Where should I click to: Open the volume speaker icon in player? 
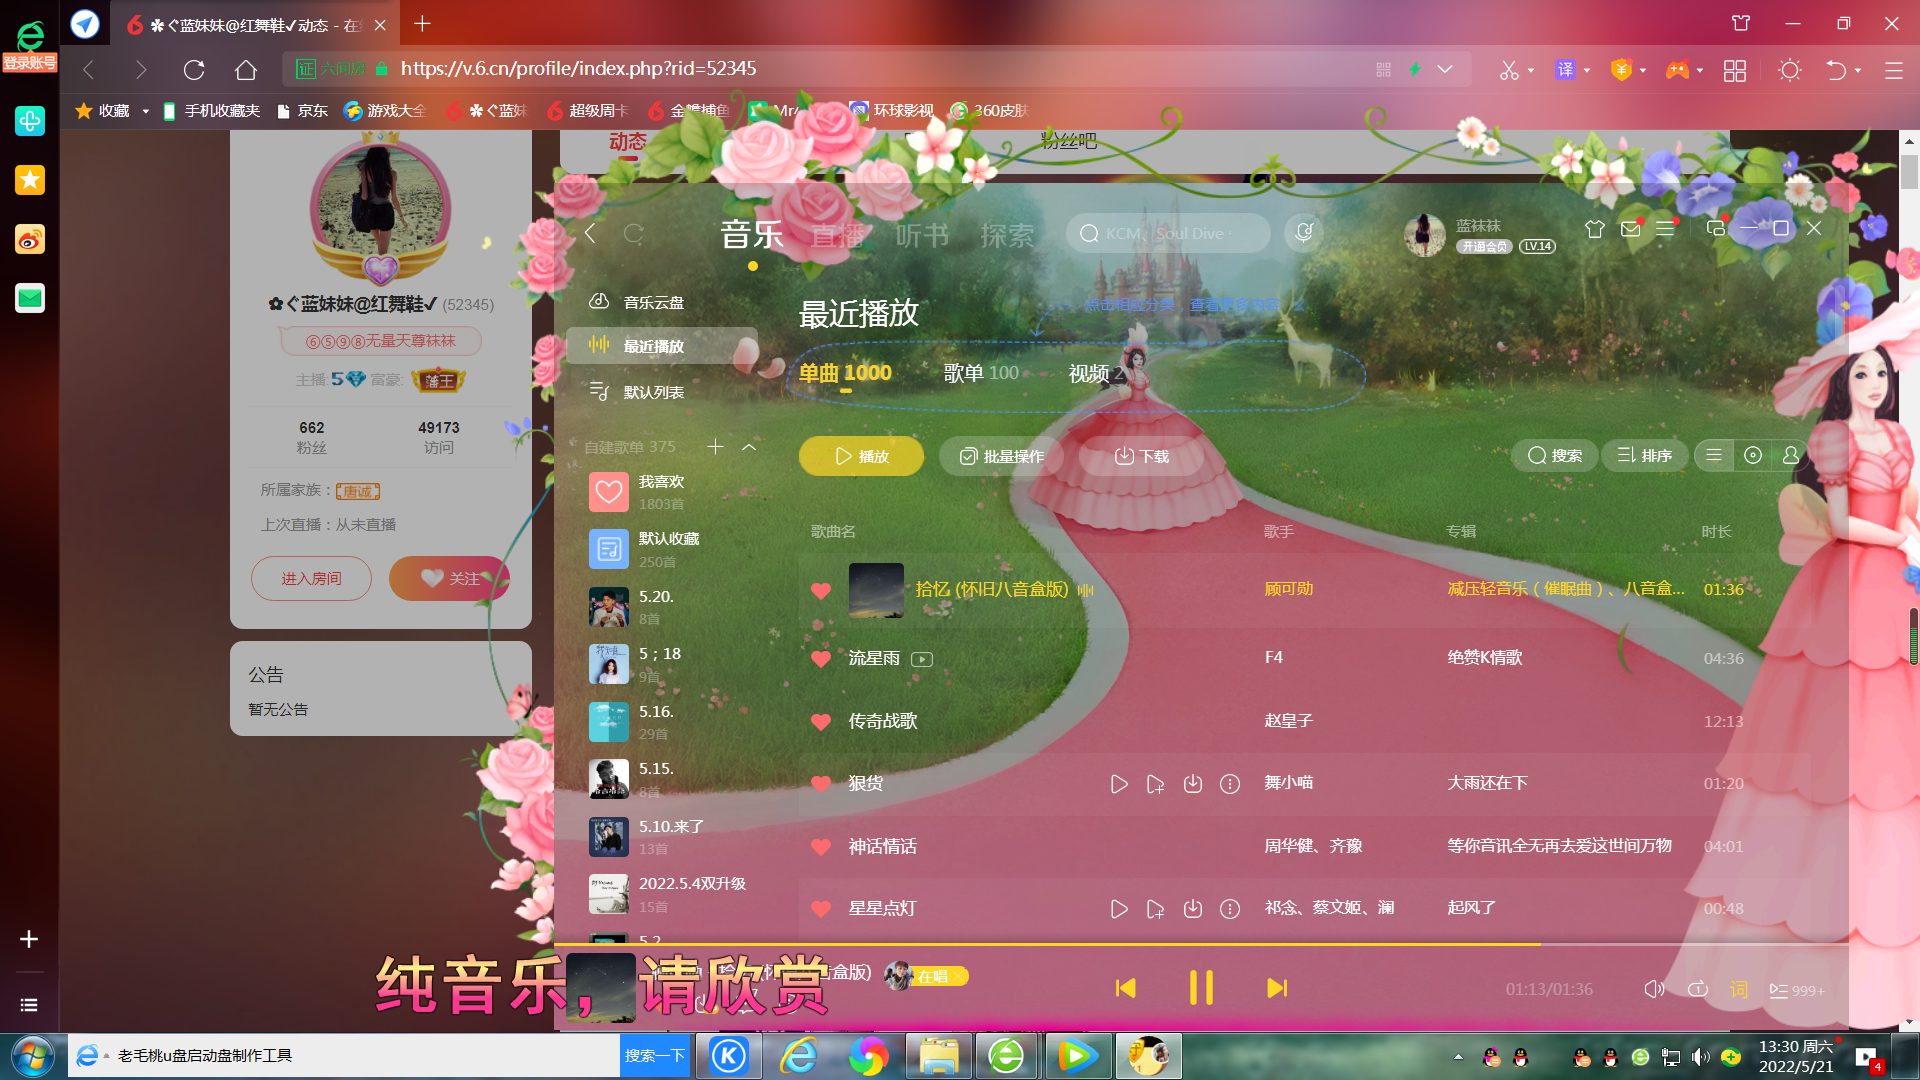click(x=1654, y=989)
